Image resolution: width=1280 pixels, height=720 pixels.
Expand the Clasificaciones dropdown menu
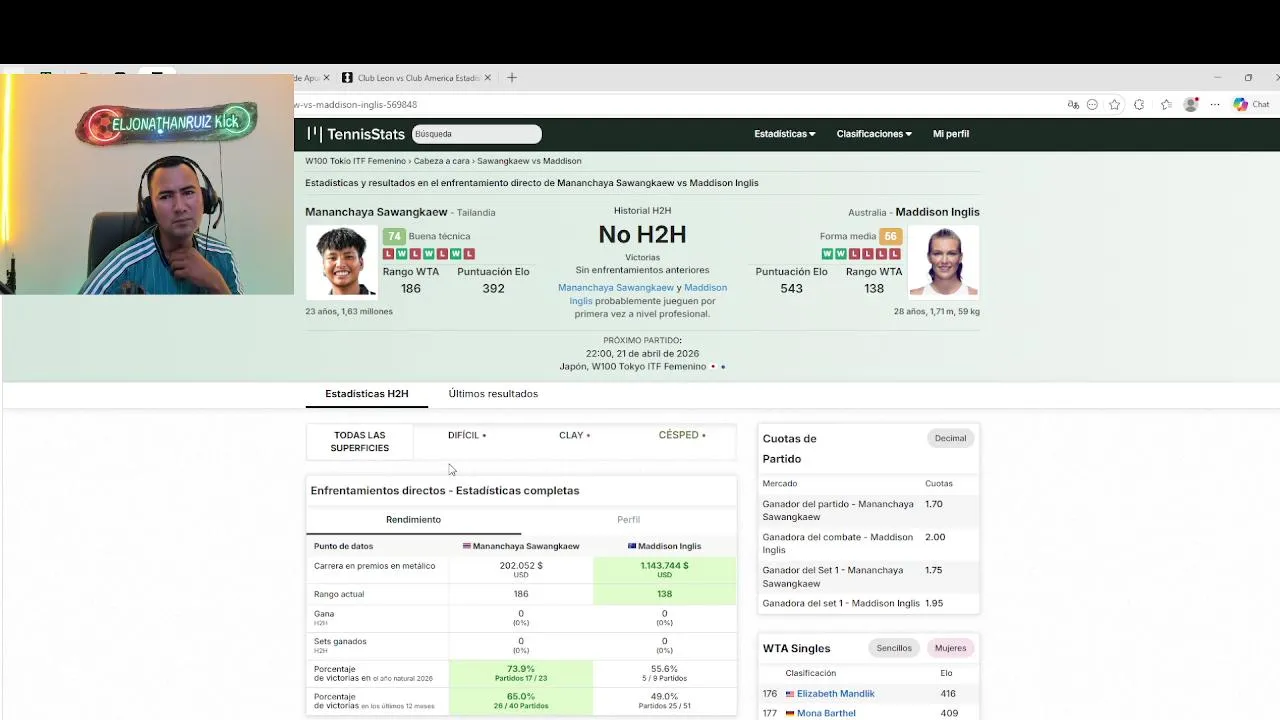pos(874,134)
